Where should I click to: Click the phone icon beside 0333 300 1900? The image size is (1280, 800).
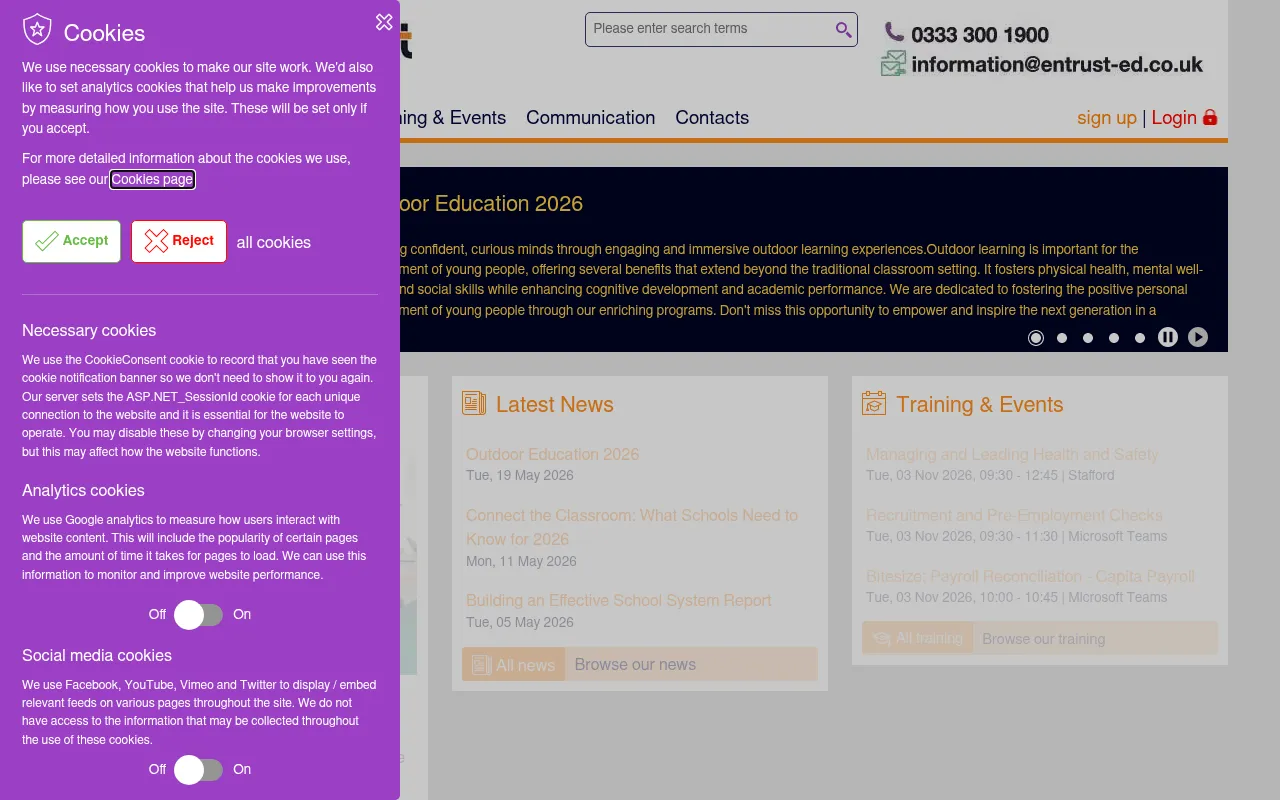pos(894,33)
